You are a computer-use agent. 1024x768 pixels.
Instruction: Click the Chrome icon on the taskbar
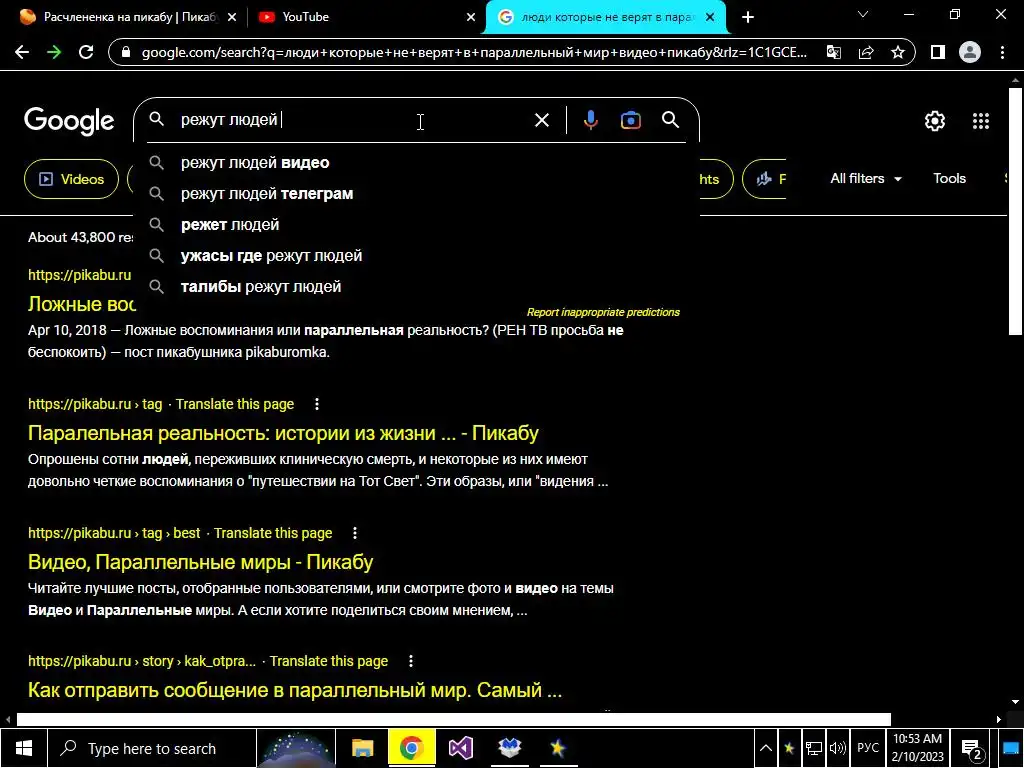tap(411, 748)
